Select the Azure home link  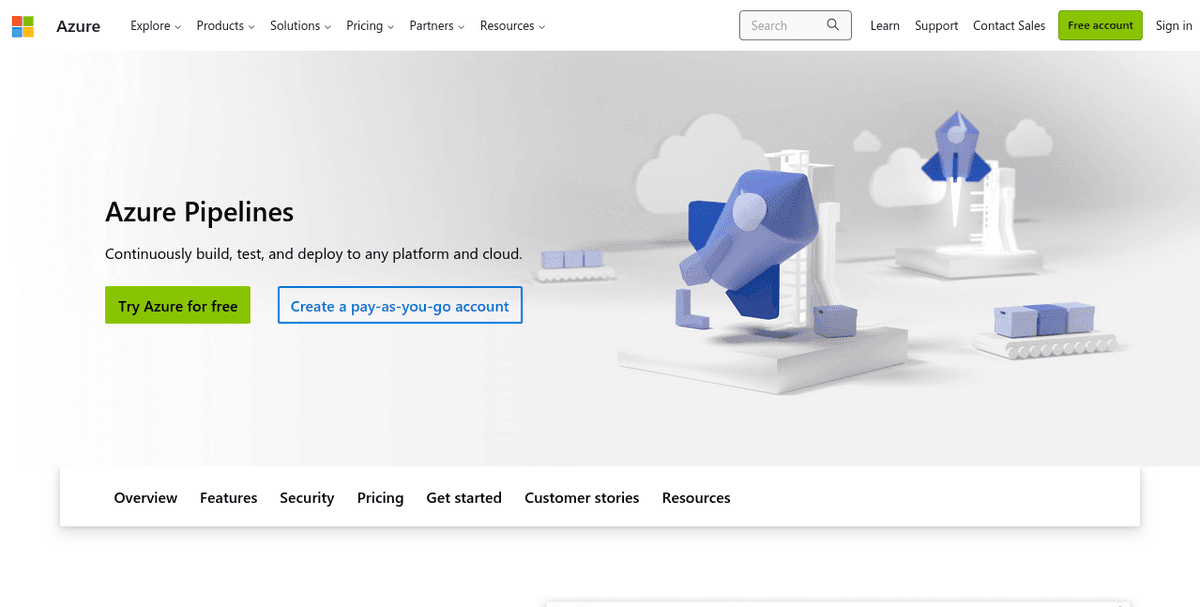pos(78,26)
